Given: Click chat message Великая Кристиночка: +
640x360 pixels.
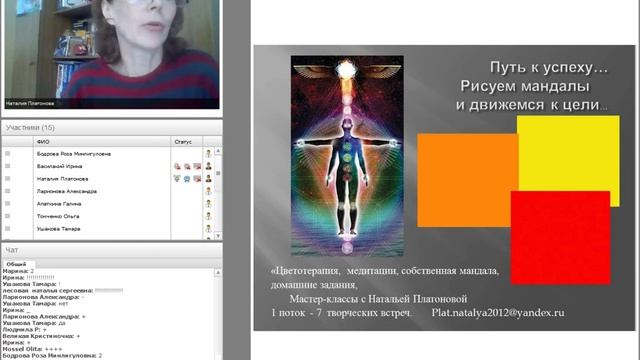Looking at the screenshot, I should tap(41, 336).
